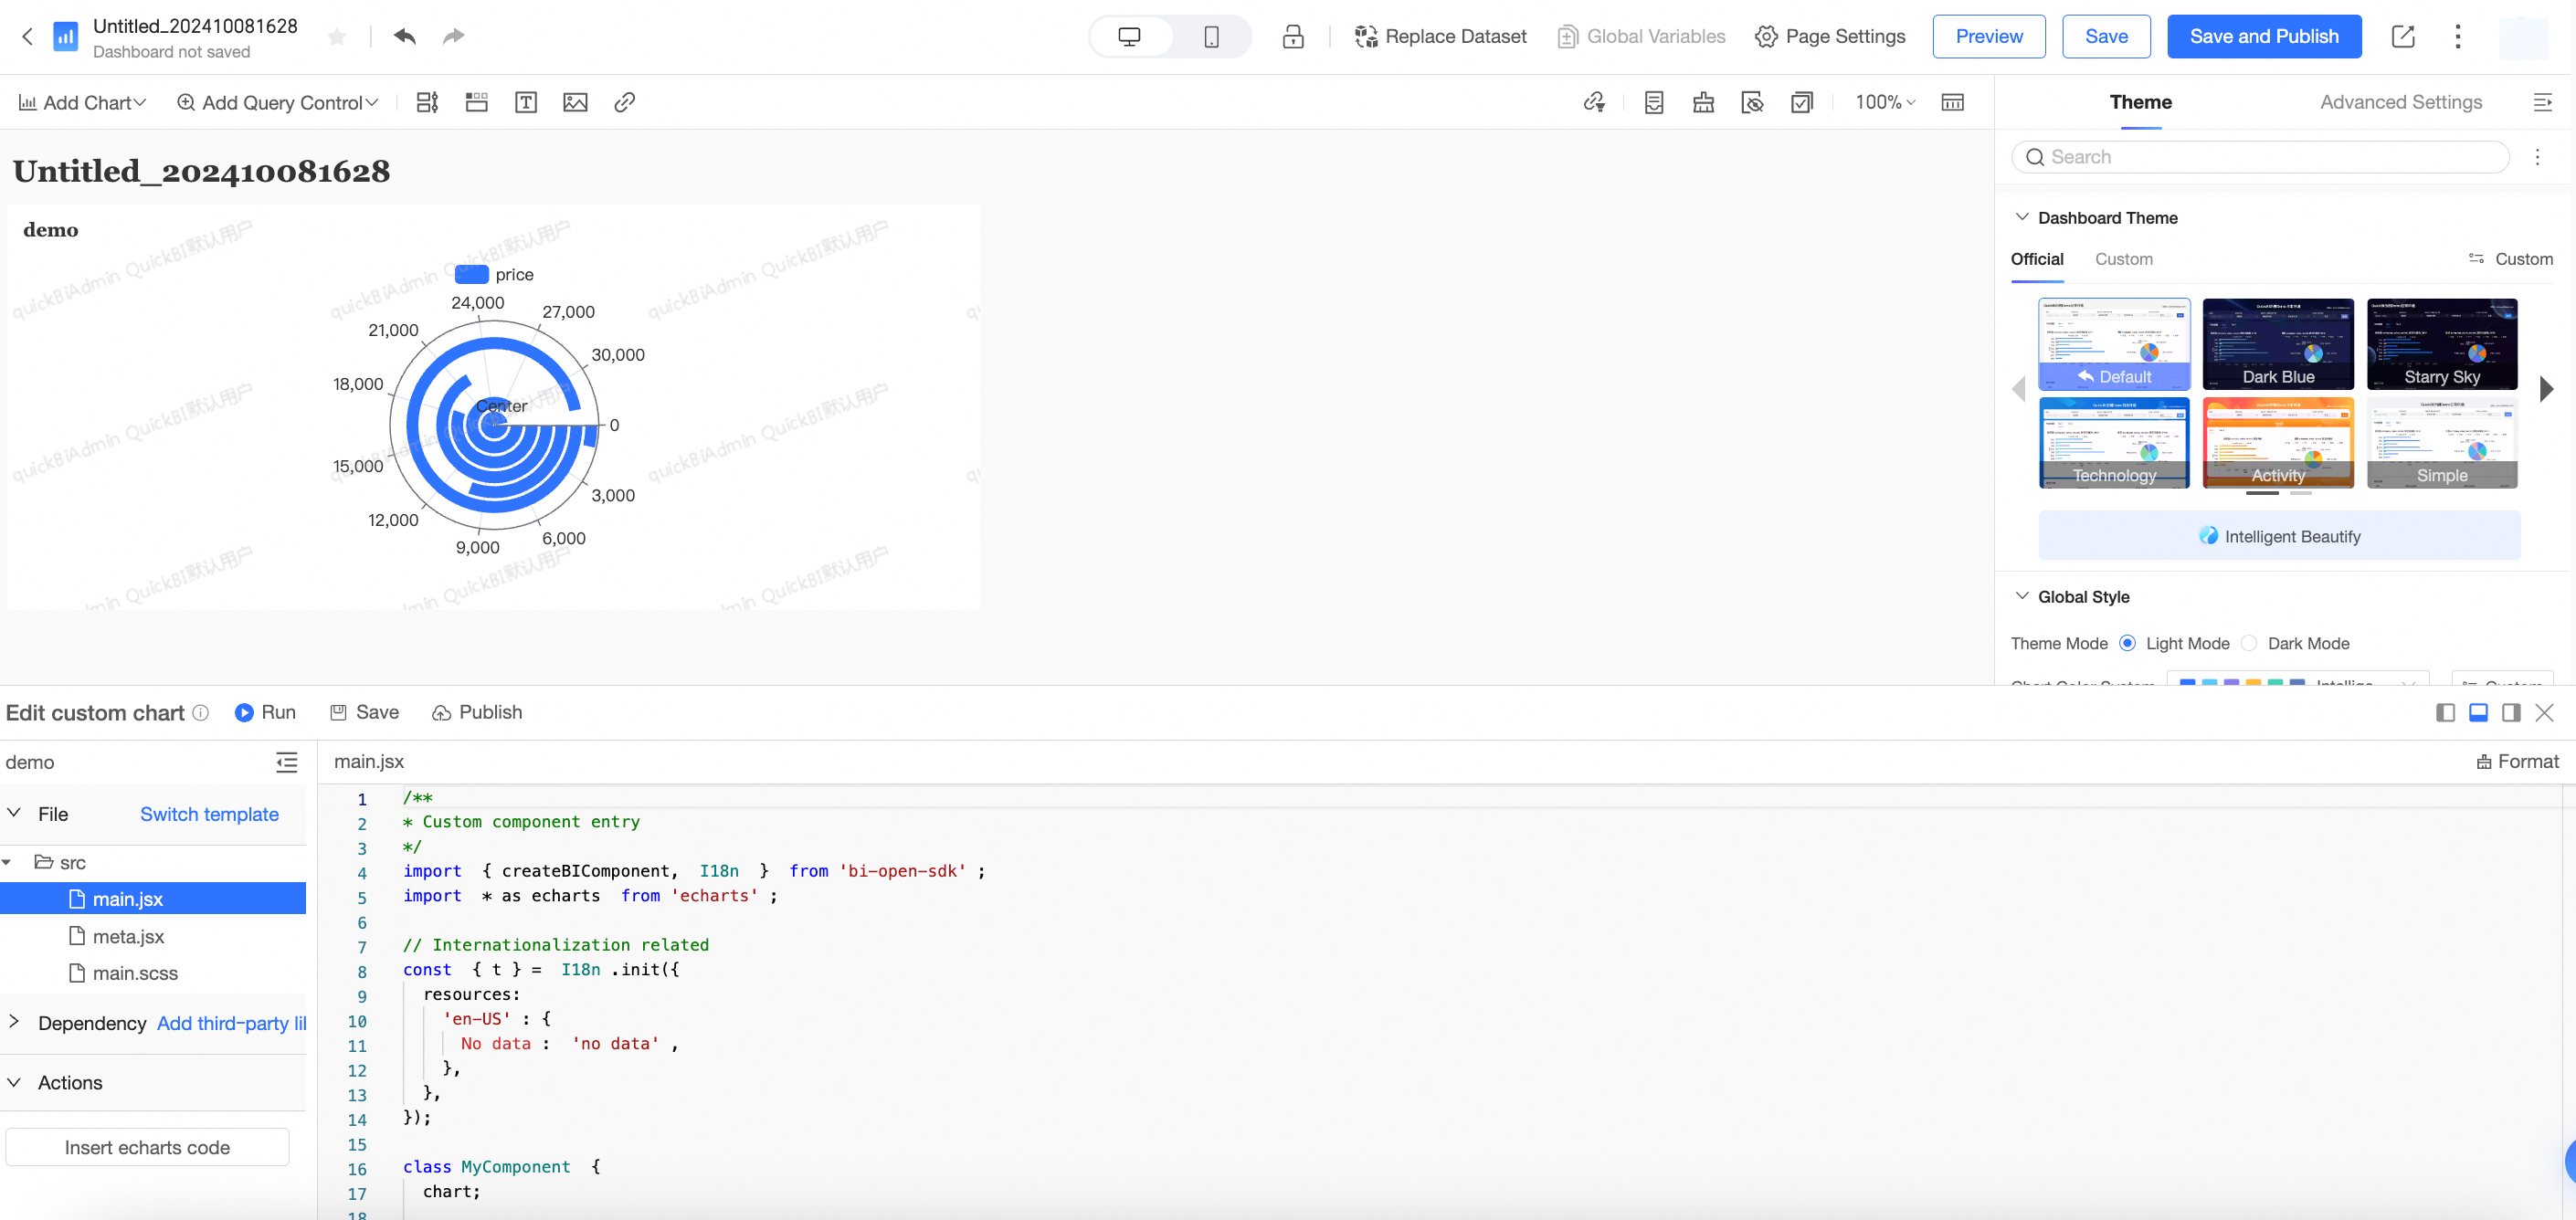This screenshot has width=2576, height=1220.
Task: Open the 100% zoom dropdown
Action: pyautogui.click(x=1884, y=102)
